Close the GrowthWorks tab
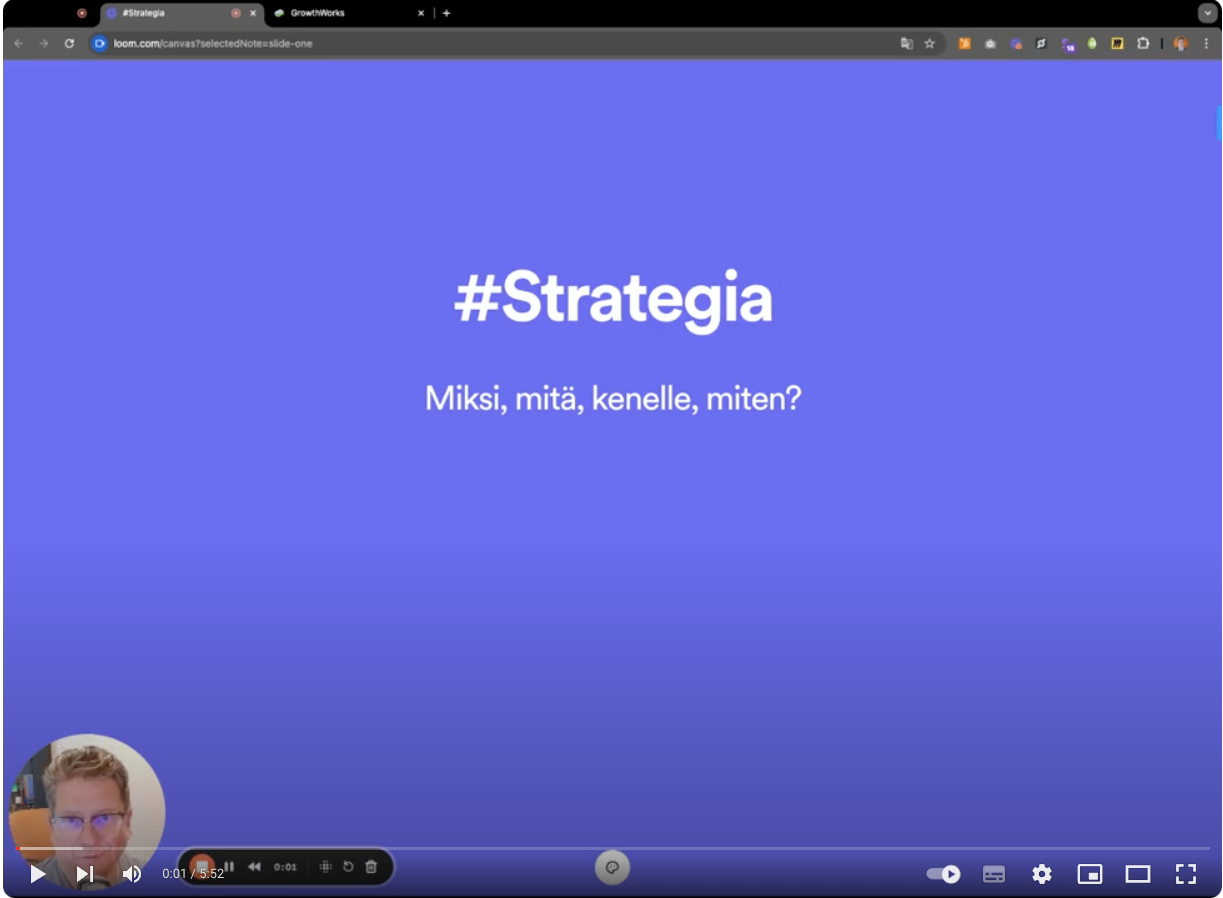1223x898 pixels. tap(420, 13)
